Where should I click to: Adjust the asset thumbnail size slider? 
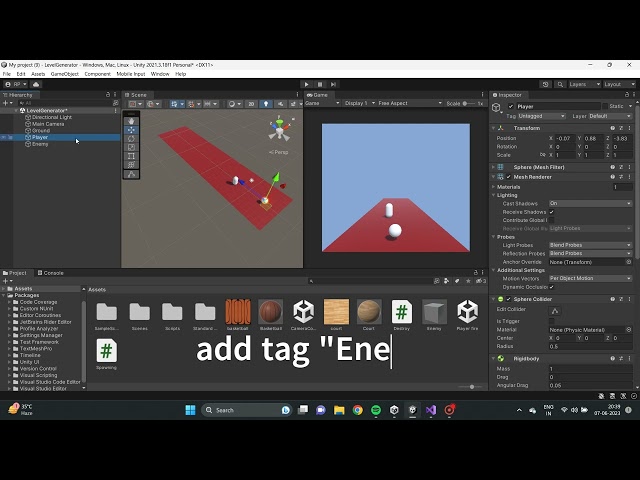[471, 387]
